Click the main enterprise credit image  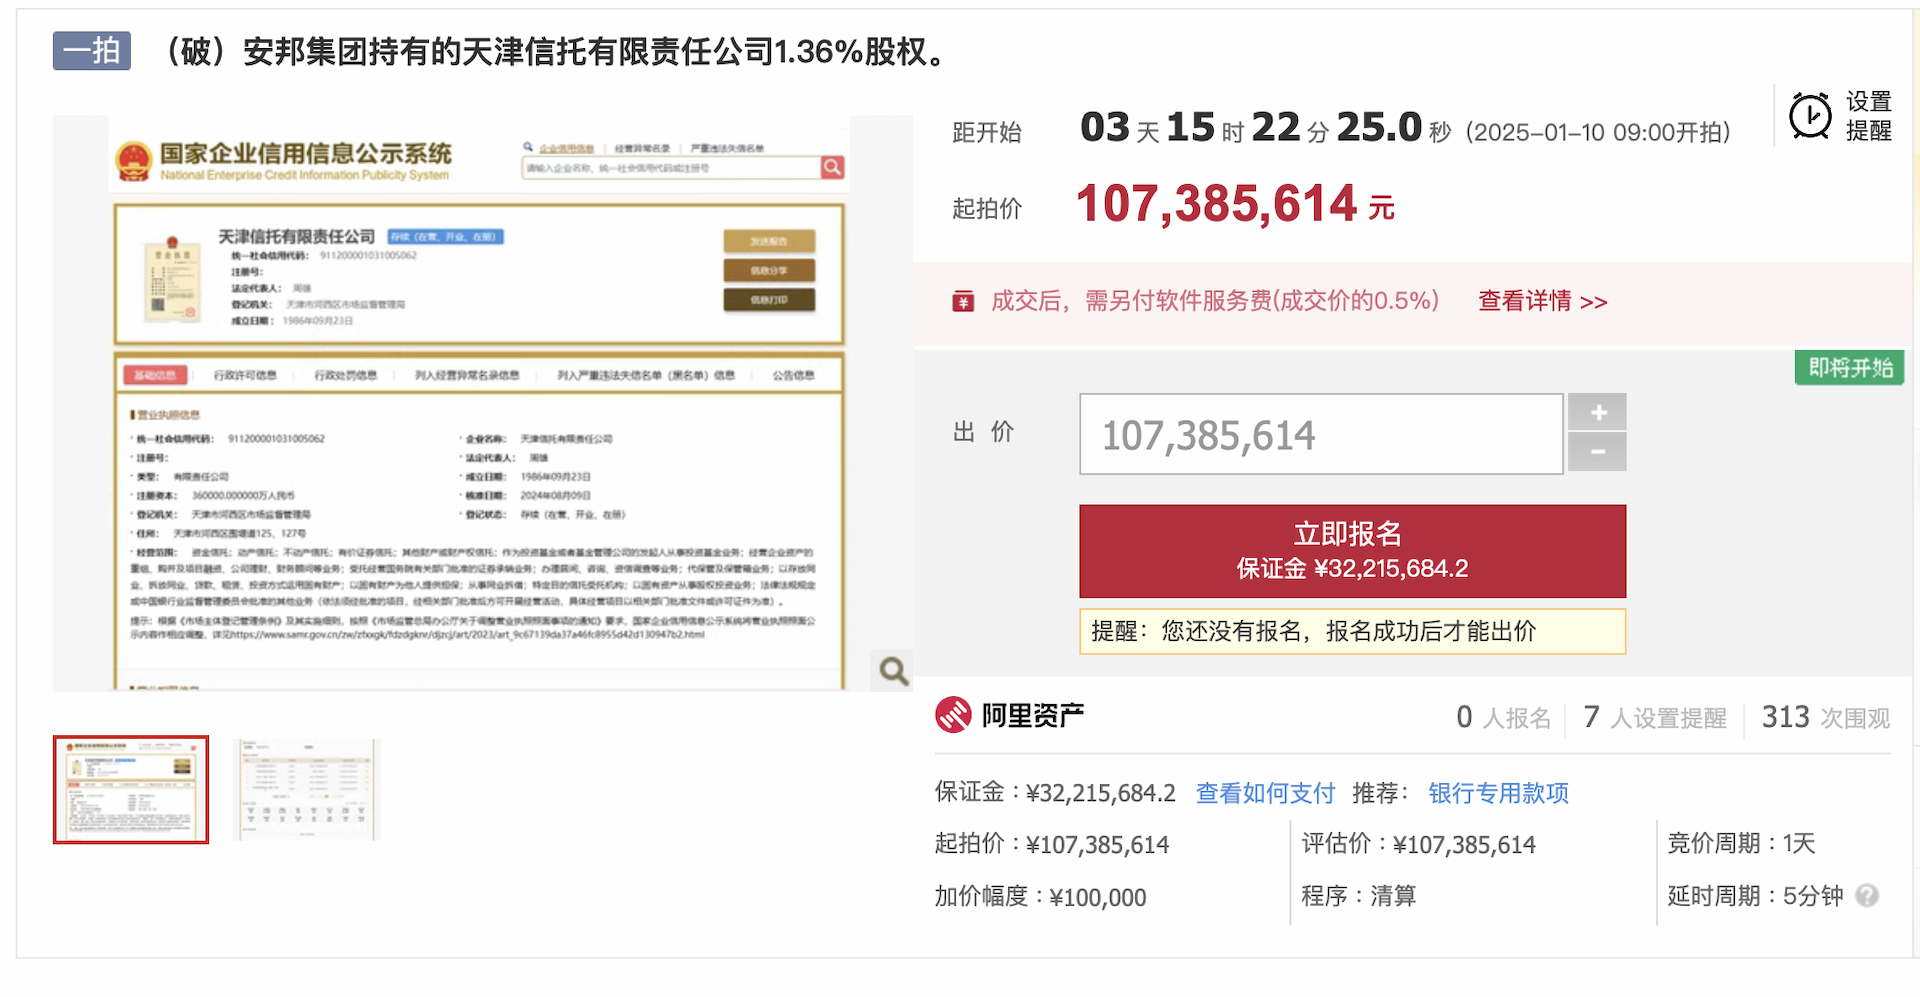coord(480,420)
